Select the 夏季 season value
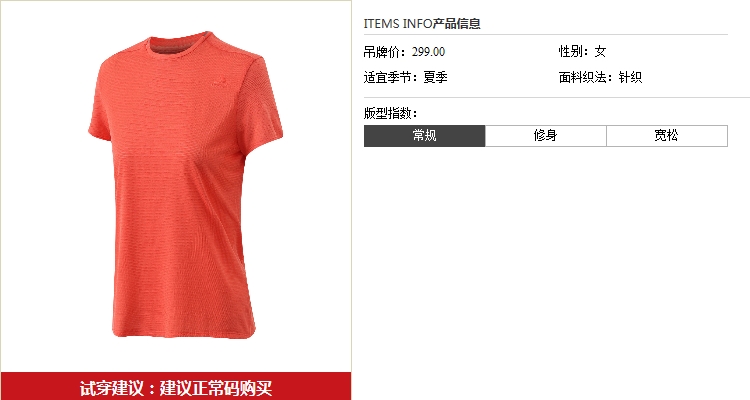This screenshot has height=400, width=750. pos(435,77)
